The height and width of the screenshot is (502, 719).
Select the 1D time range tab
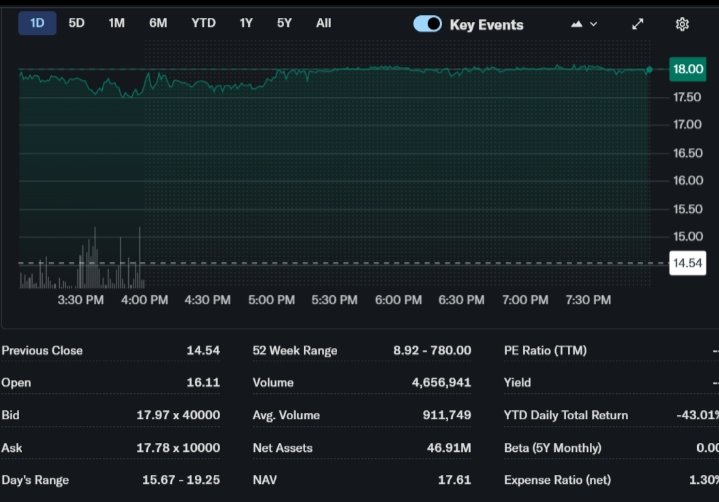point(37,23)
